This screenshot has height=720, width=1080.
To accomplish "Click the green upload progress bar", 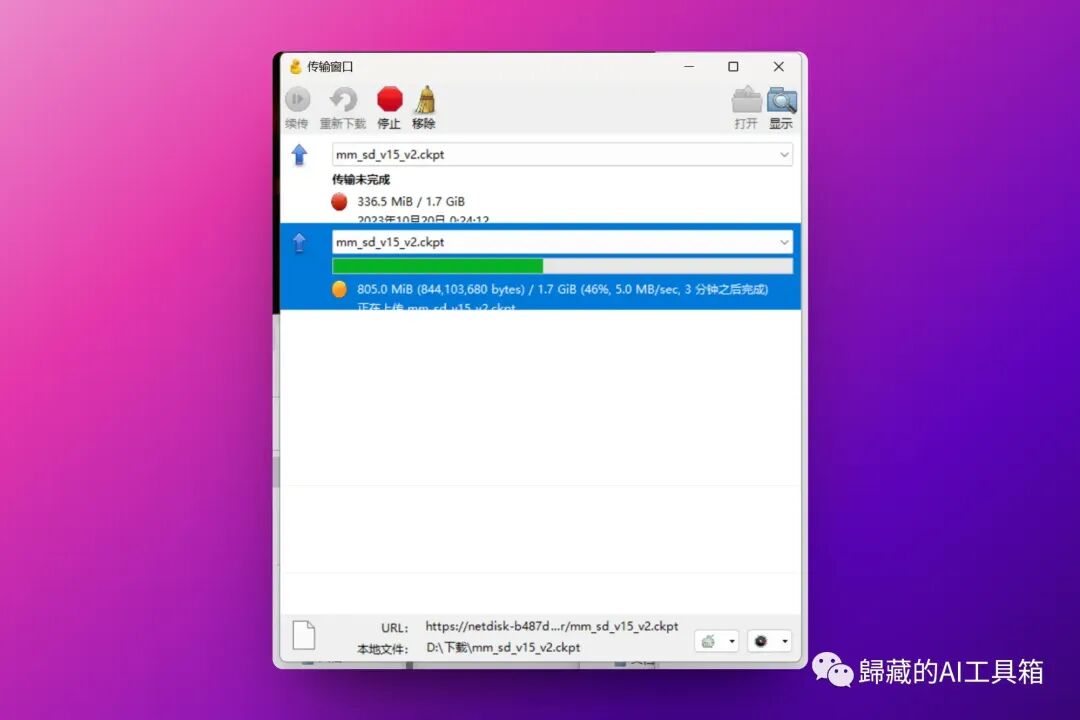I will pos(562,266).
